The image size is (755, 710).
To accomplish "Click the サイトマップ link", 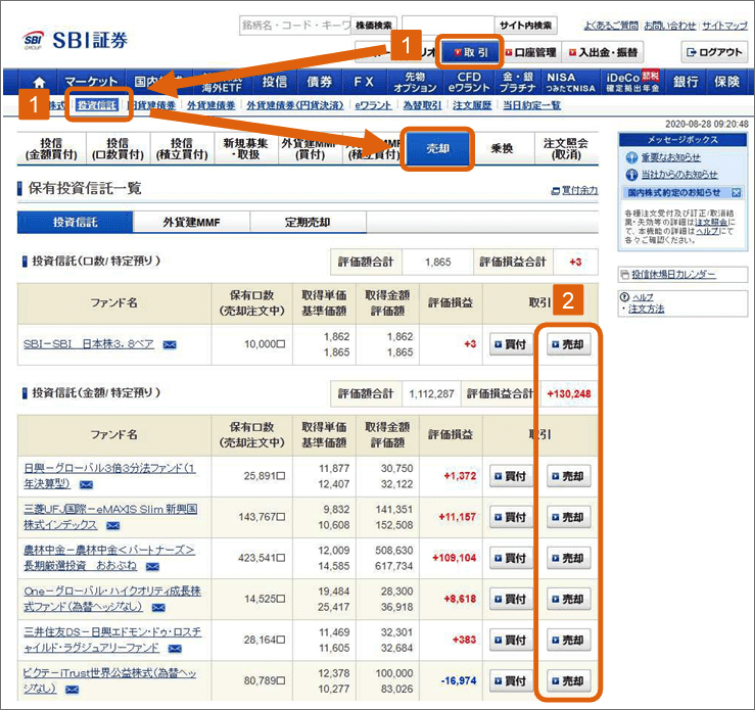I will (x=725, y=26).
